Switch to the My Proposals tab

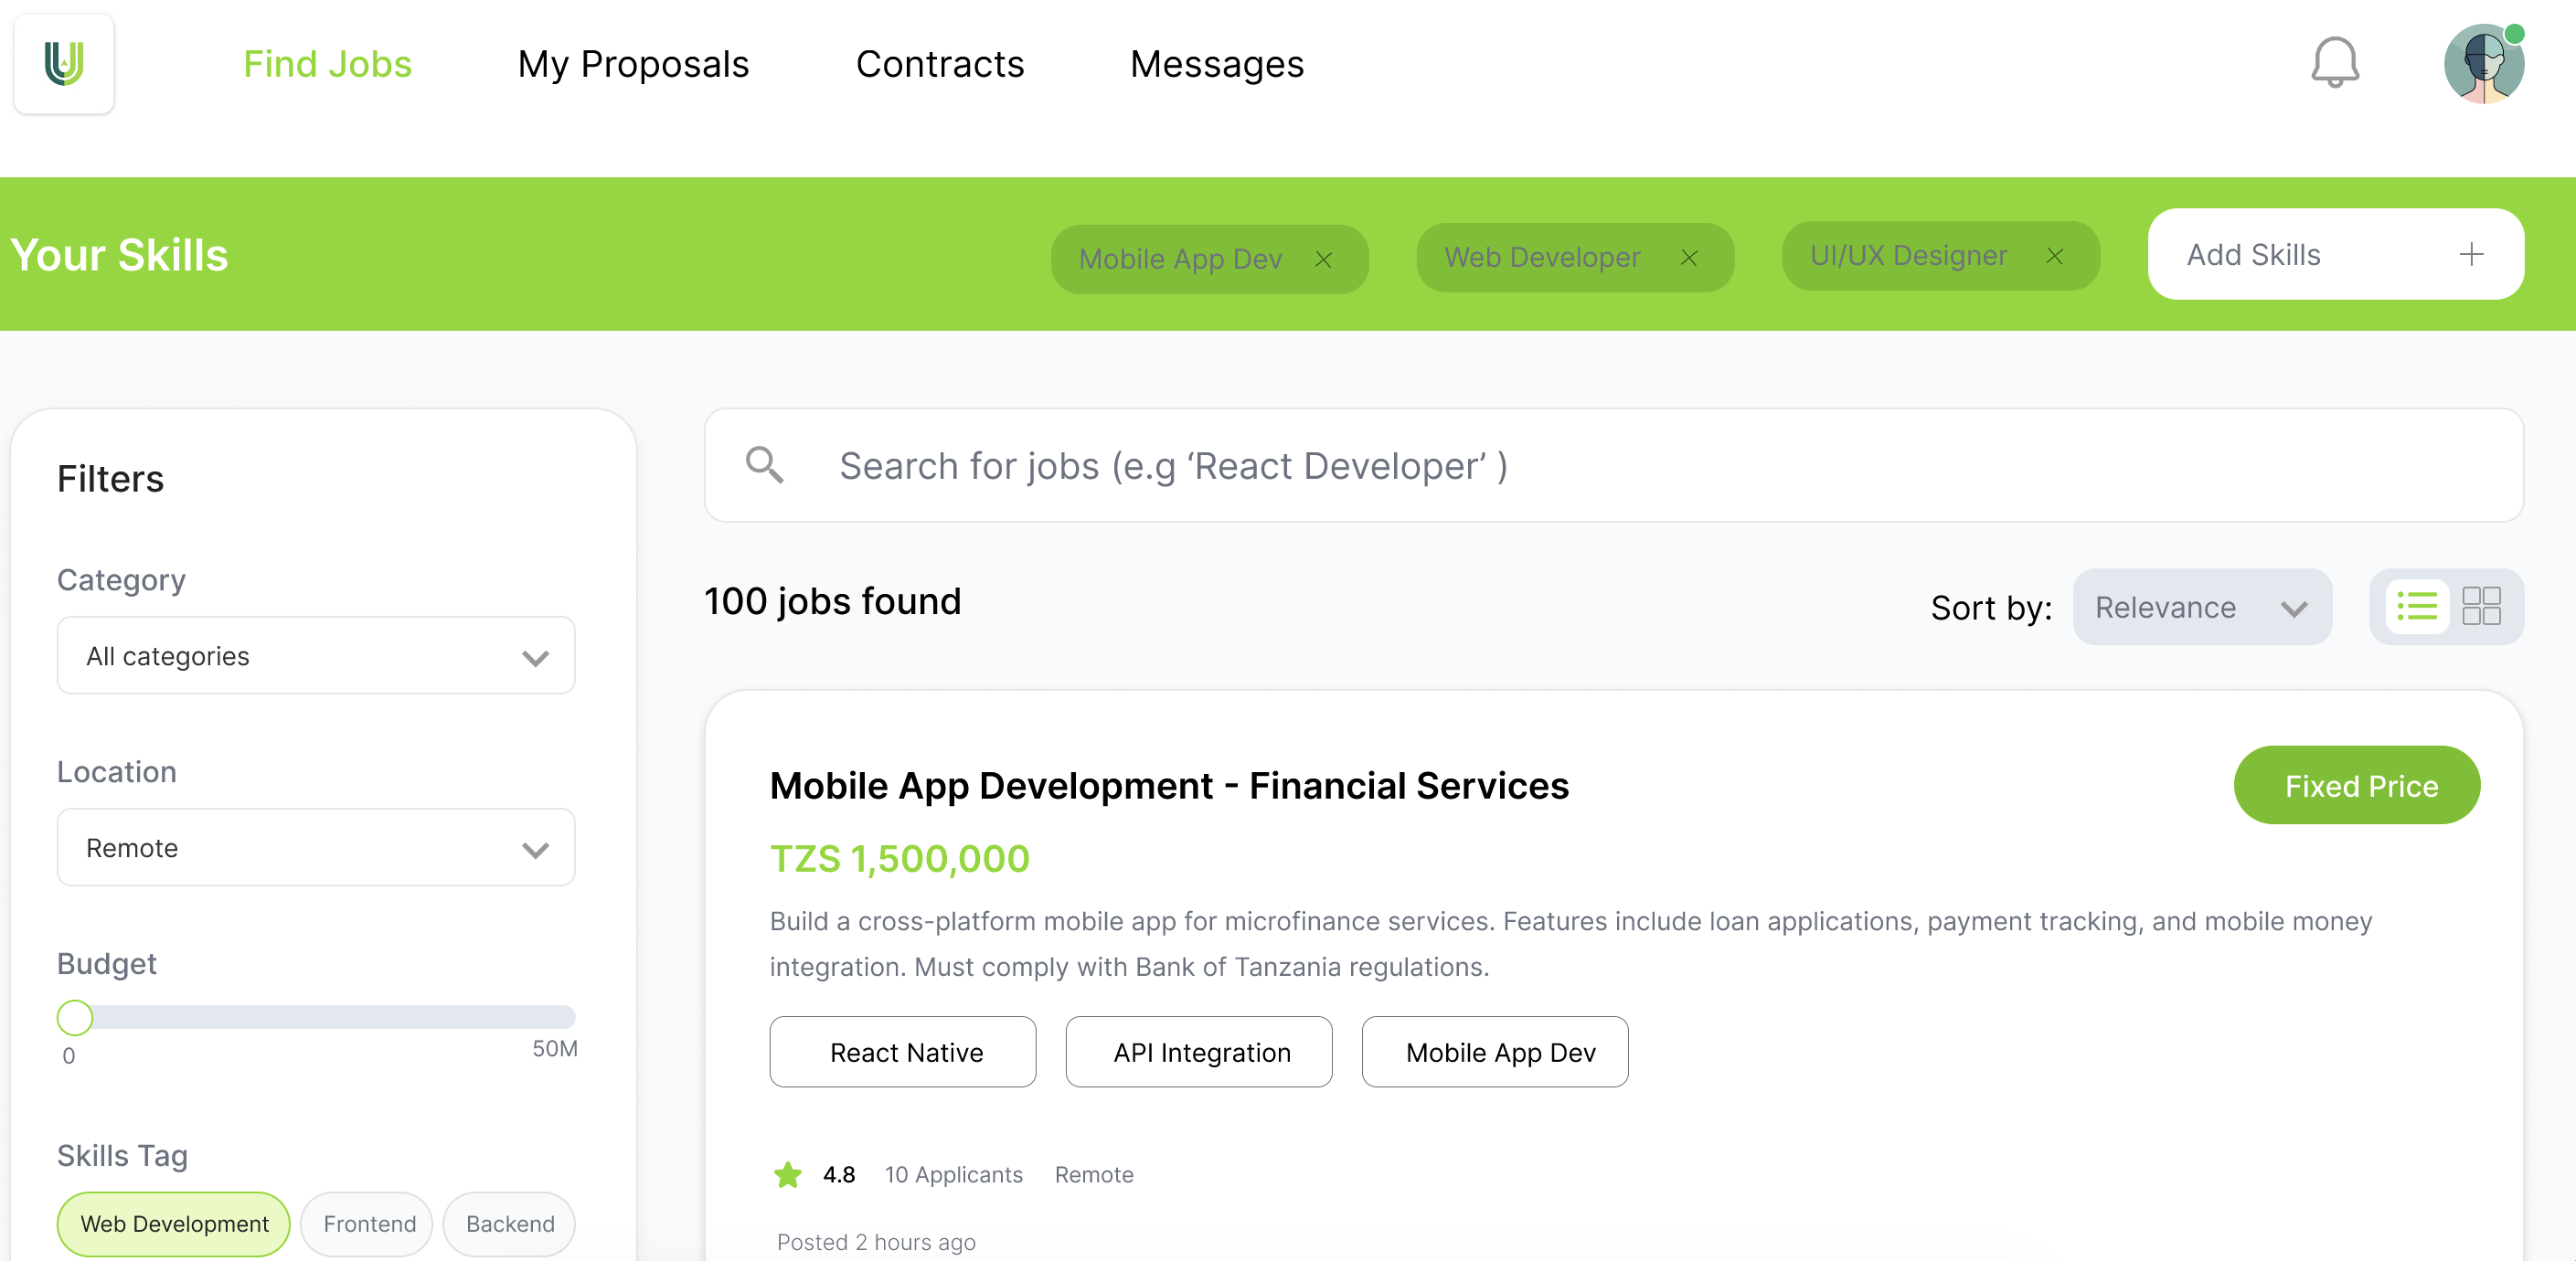point(633,63)
